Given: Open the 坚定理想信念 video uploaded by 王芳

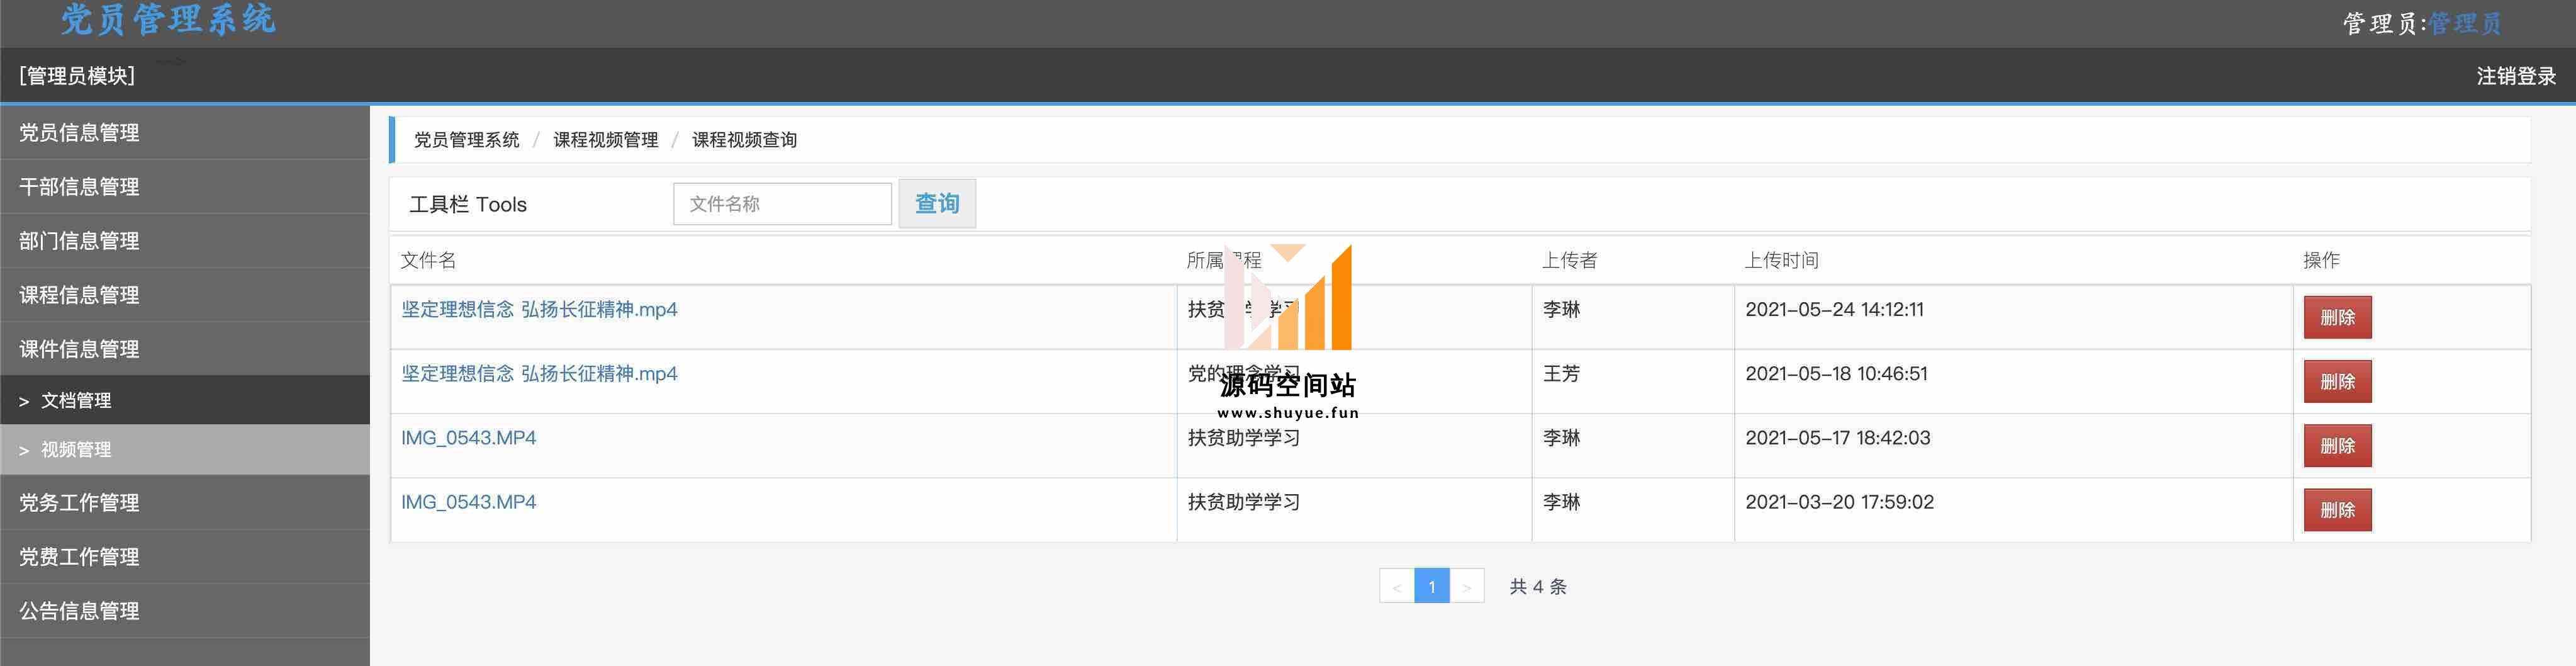Looking at the screenshot, I should coord(539,373).
